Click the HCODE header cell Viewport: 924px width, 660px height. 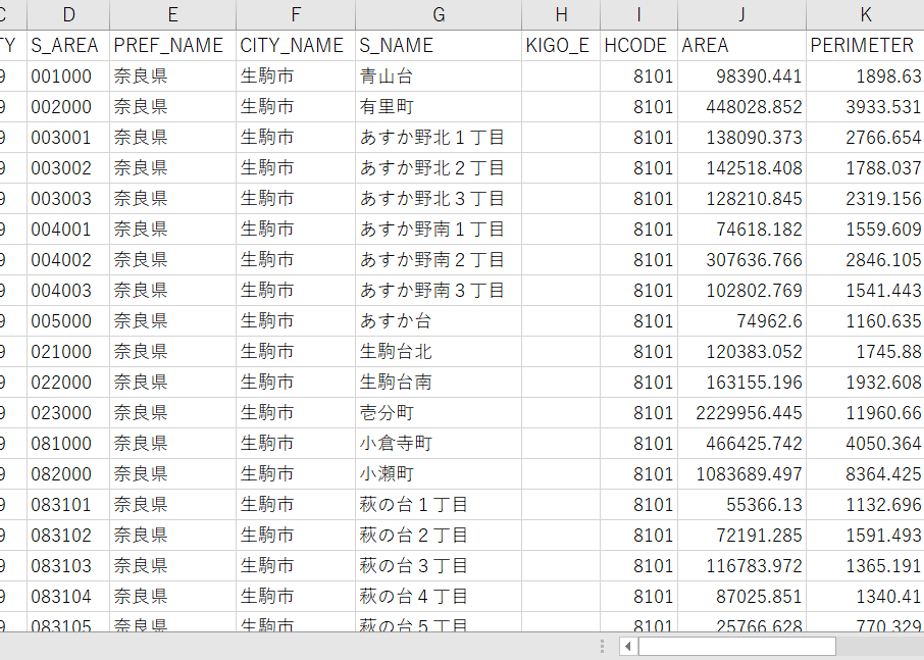pos(639,45)
